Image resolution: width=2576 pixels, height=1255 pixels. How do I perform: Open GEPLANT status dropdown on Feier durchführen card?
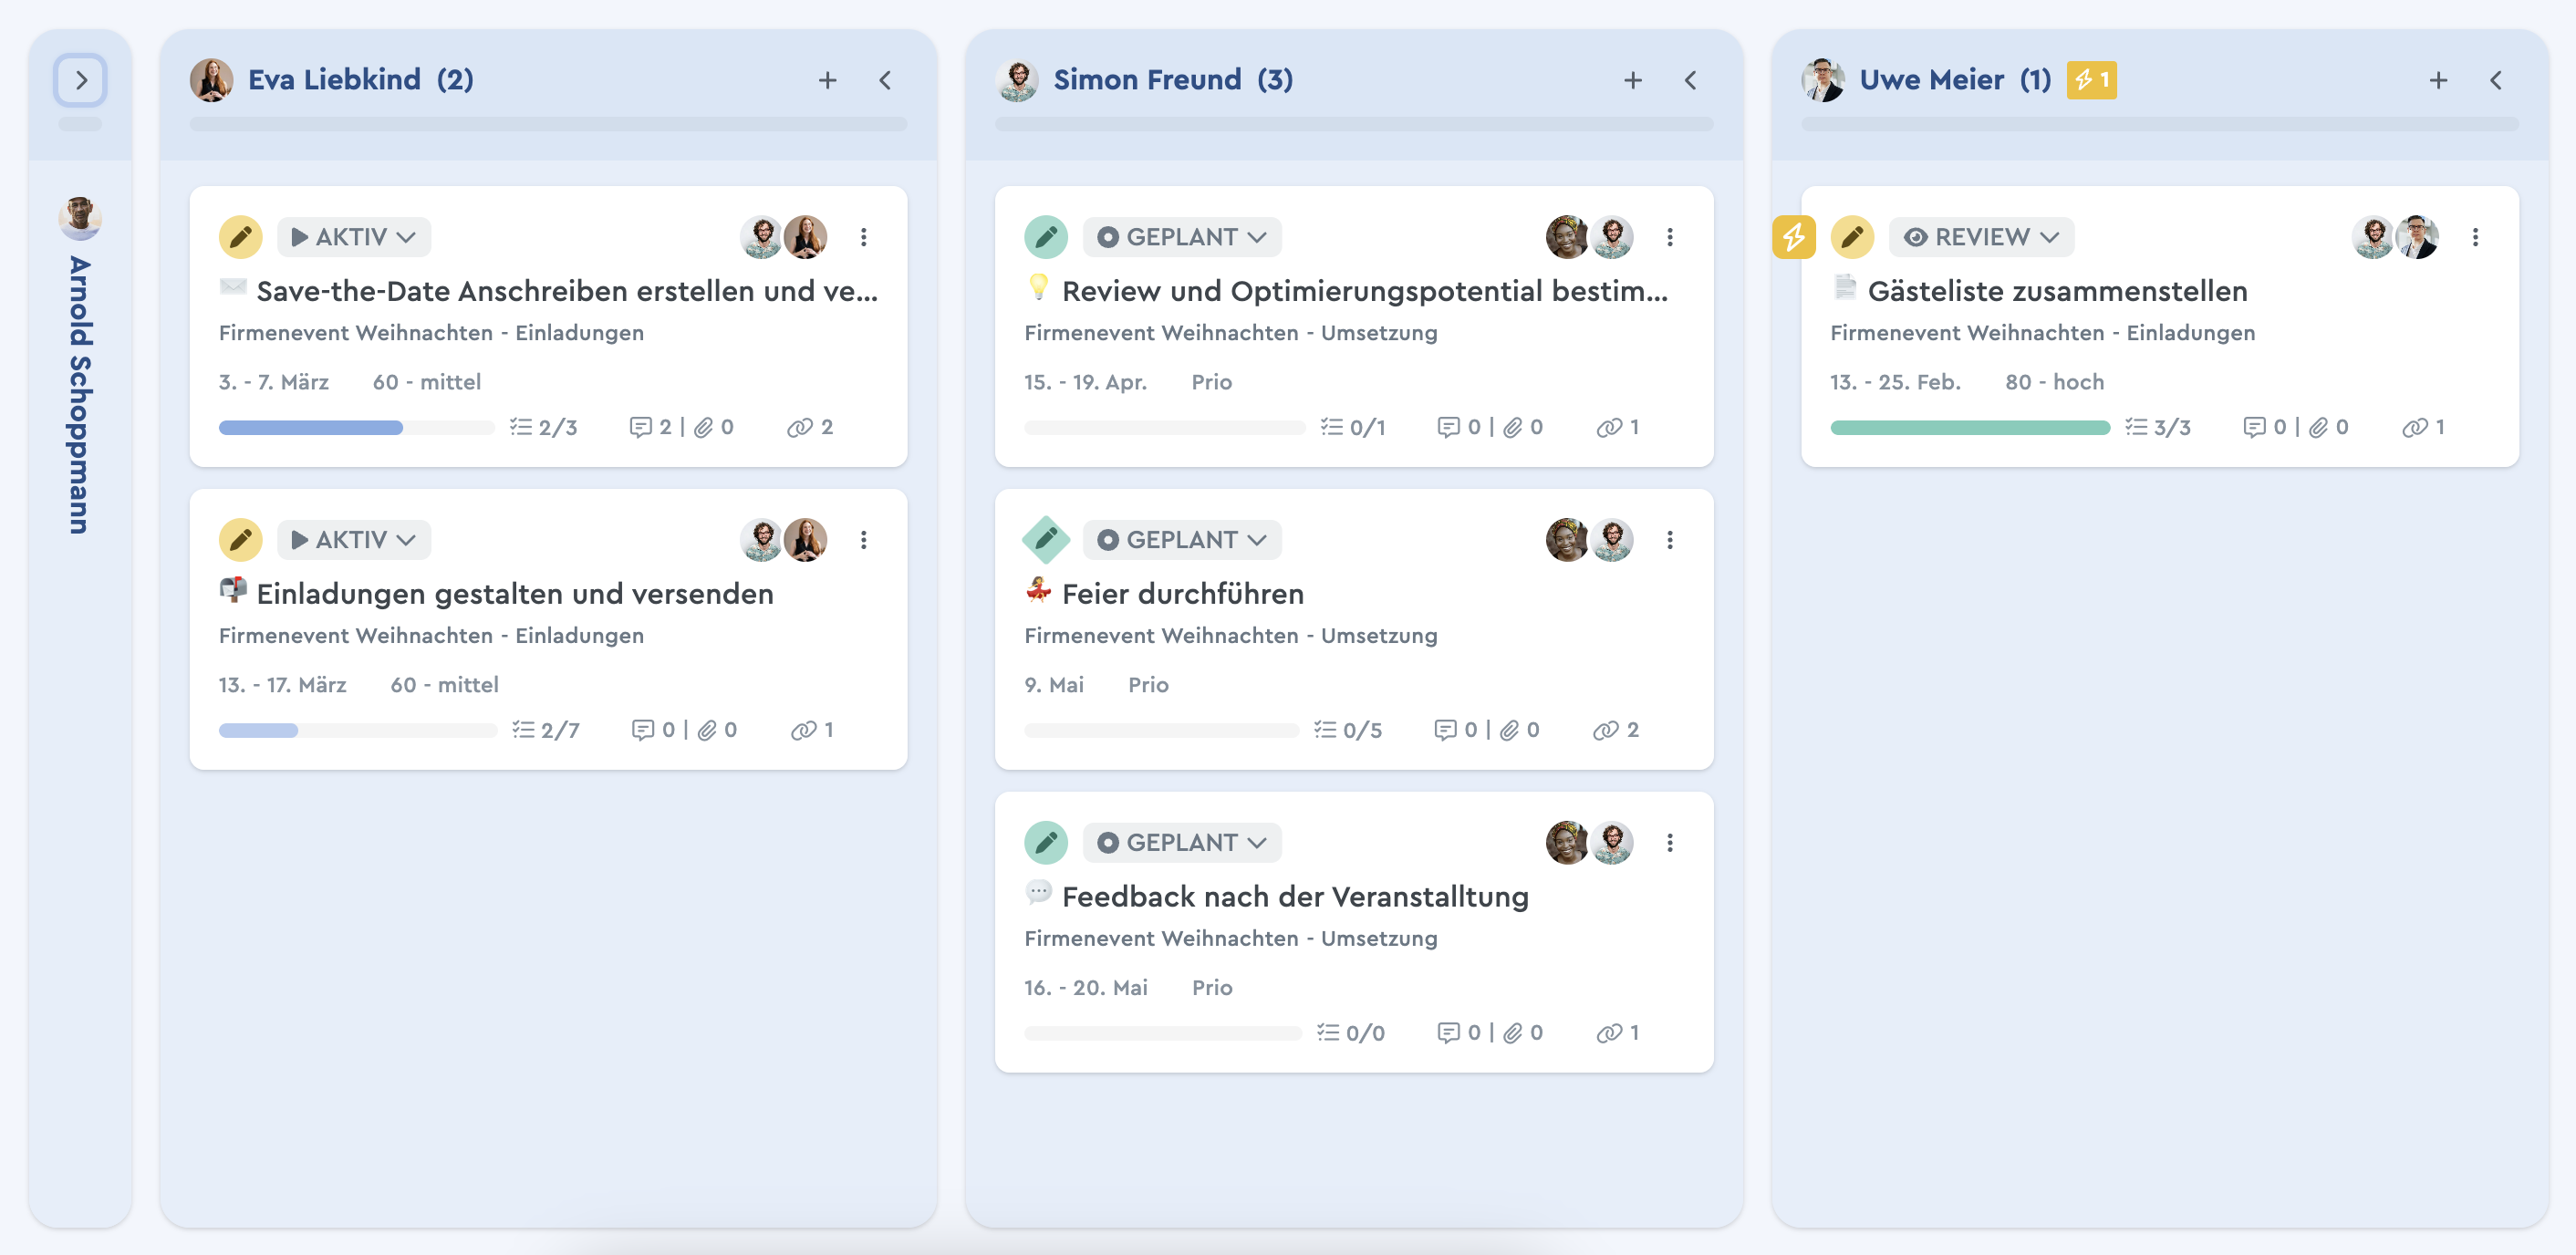(x=1182, y=540)
